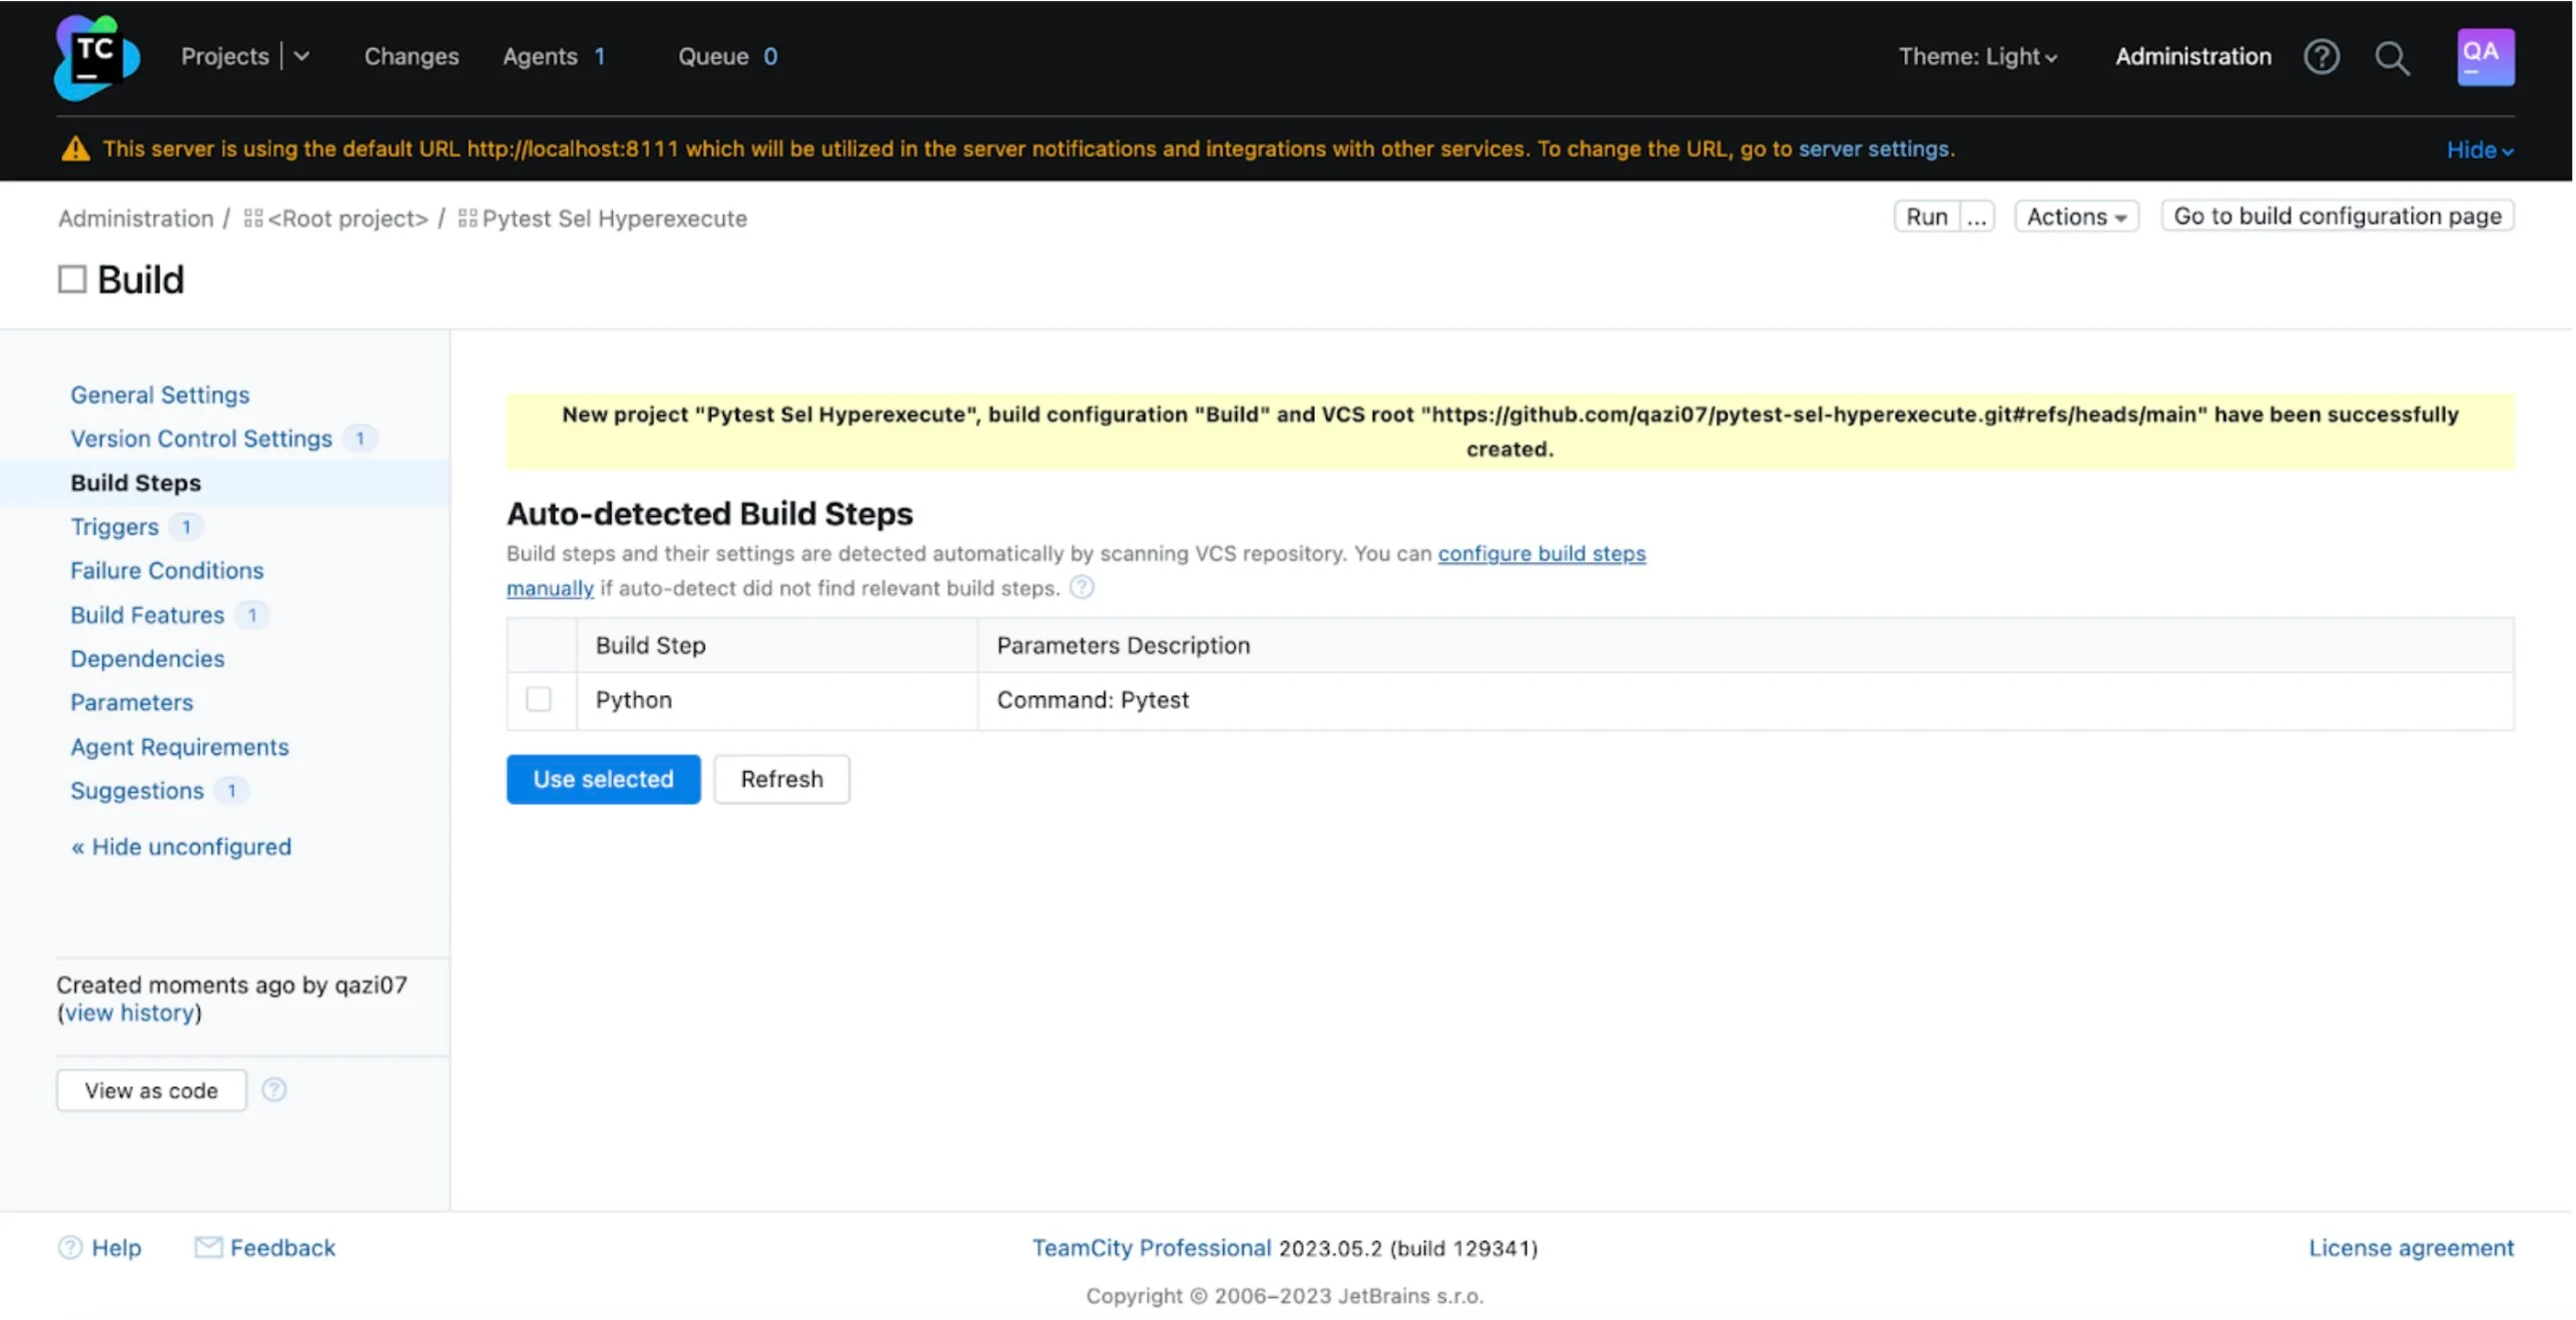Open the Theme: Light dropdown
The width and height of the screenshot is (2576, 1320).
[1977, 57]
